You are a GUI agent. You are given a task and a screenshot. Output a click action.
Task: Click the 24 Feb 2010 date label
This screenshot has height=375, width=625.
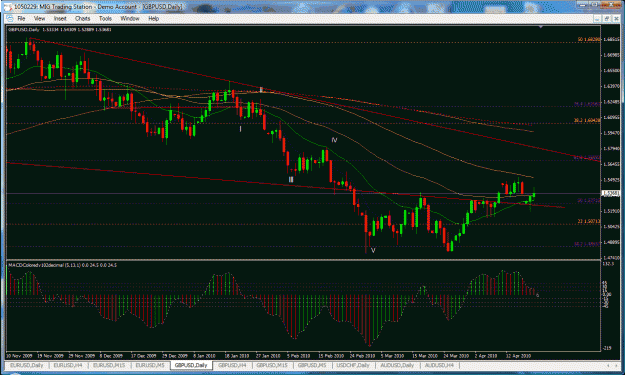[362, 356]
